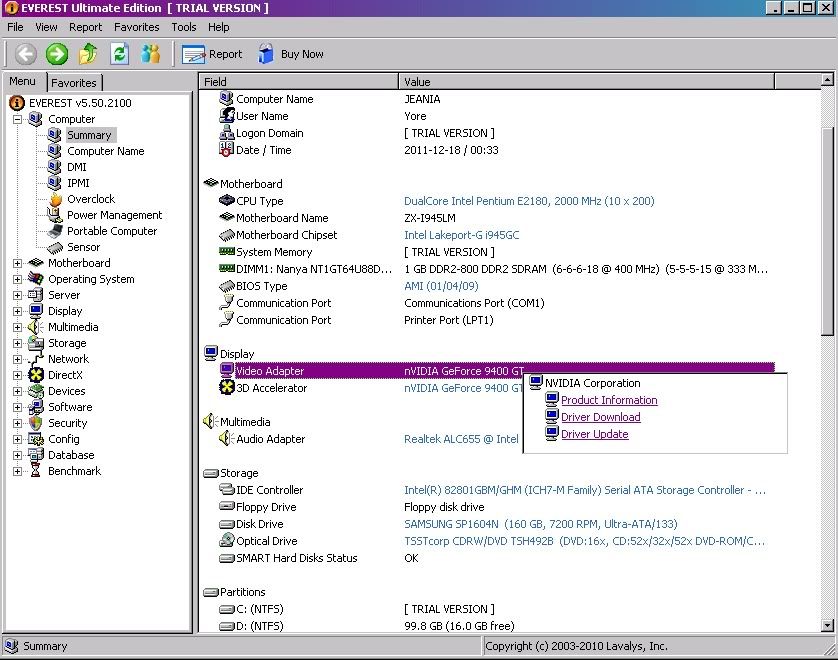Click the scrollbar down arrow
Viewport: 838px width, 661px height.
tap(827, 625)
